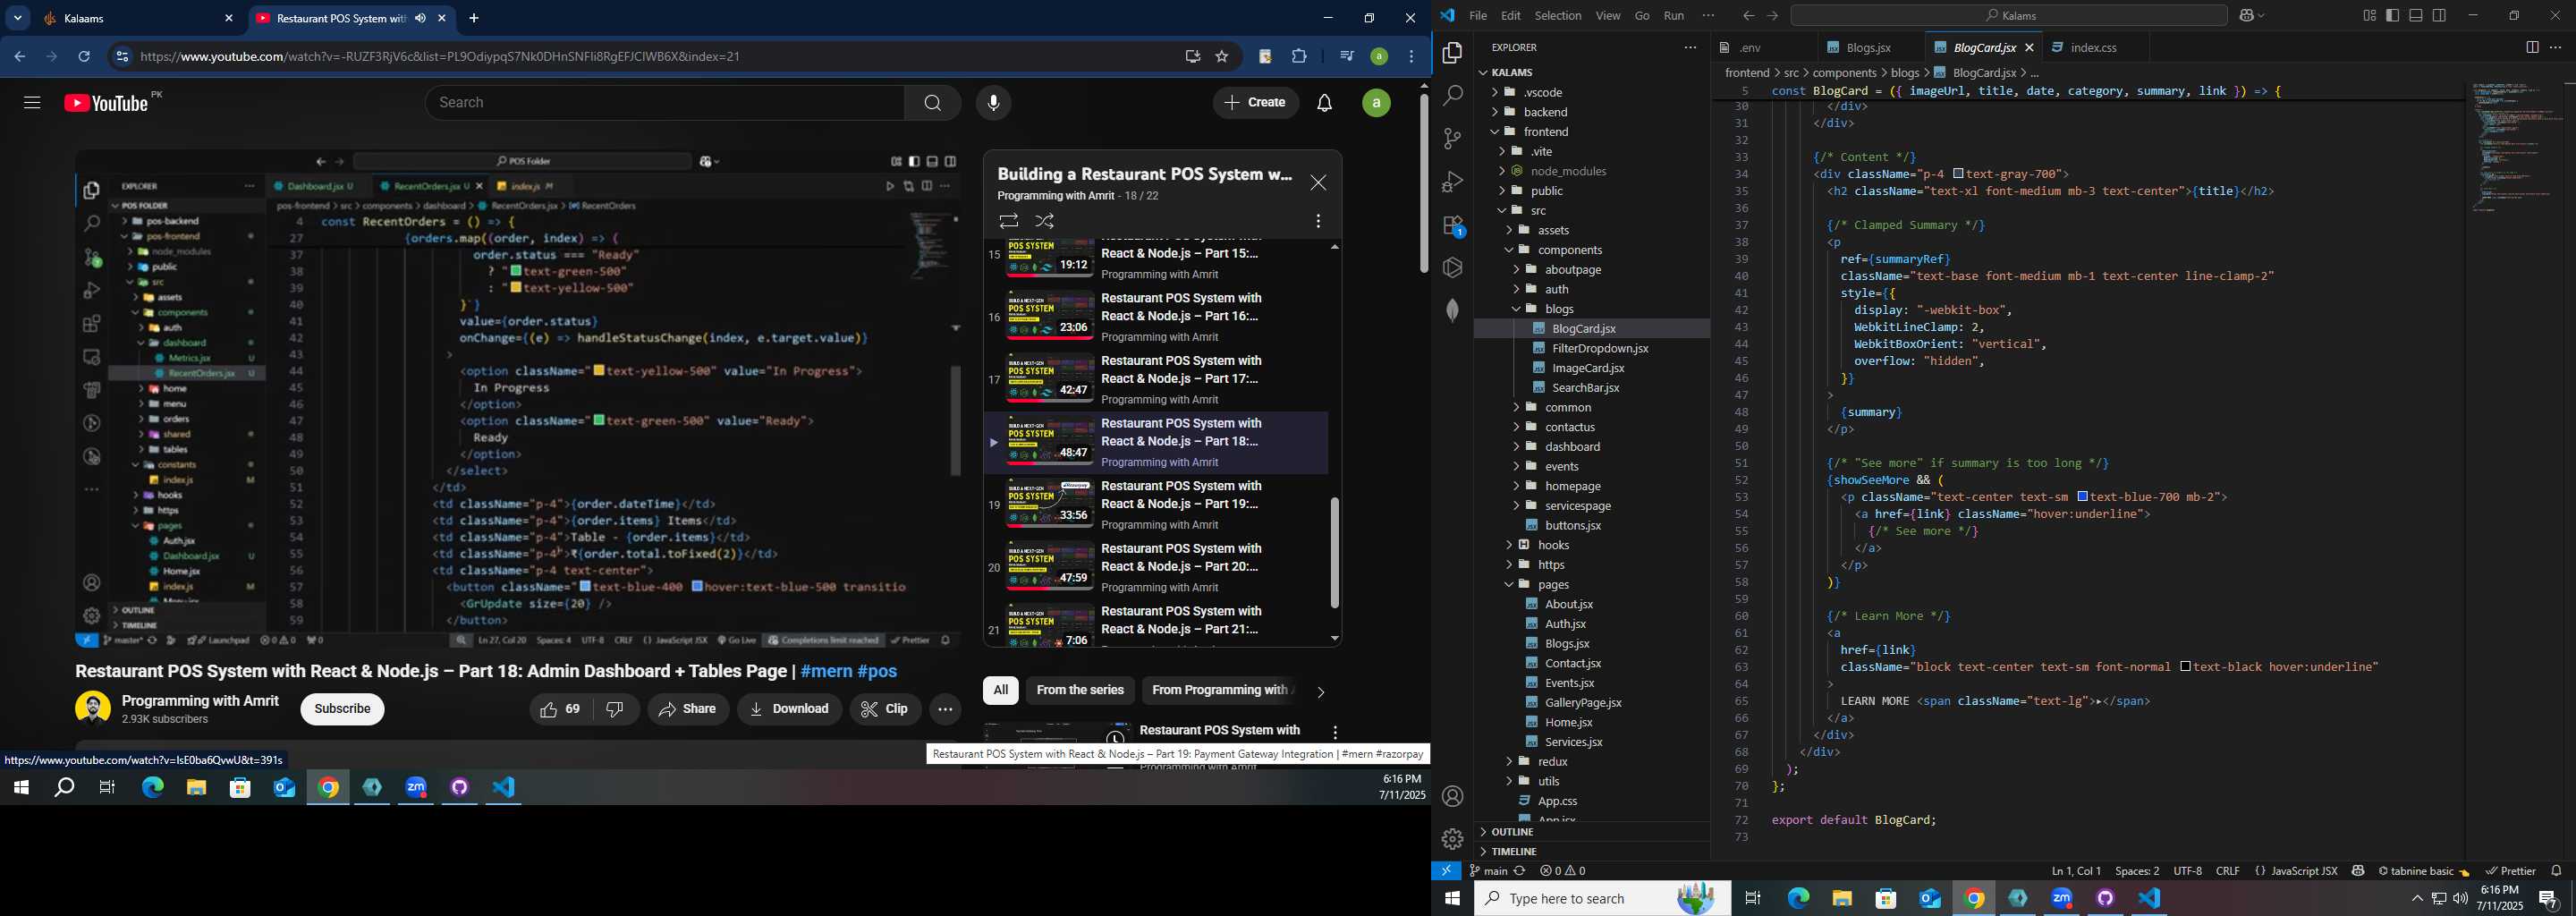
Task: Click in the YouTube search input field
Action: click(x=665, y=103)
